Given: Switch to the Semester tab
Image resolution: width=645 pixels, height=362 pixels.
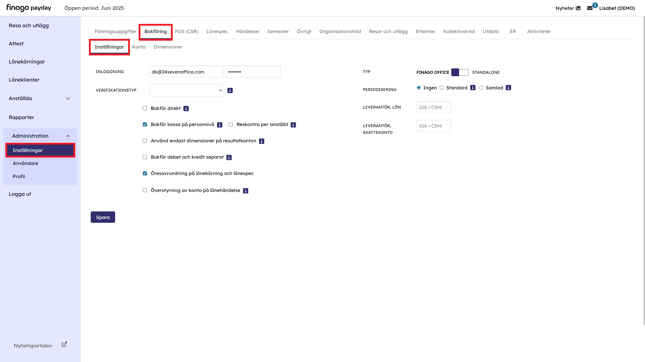Looking at the screenshot, I should tap(278, 31).
